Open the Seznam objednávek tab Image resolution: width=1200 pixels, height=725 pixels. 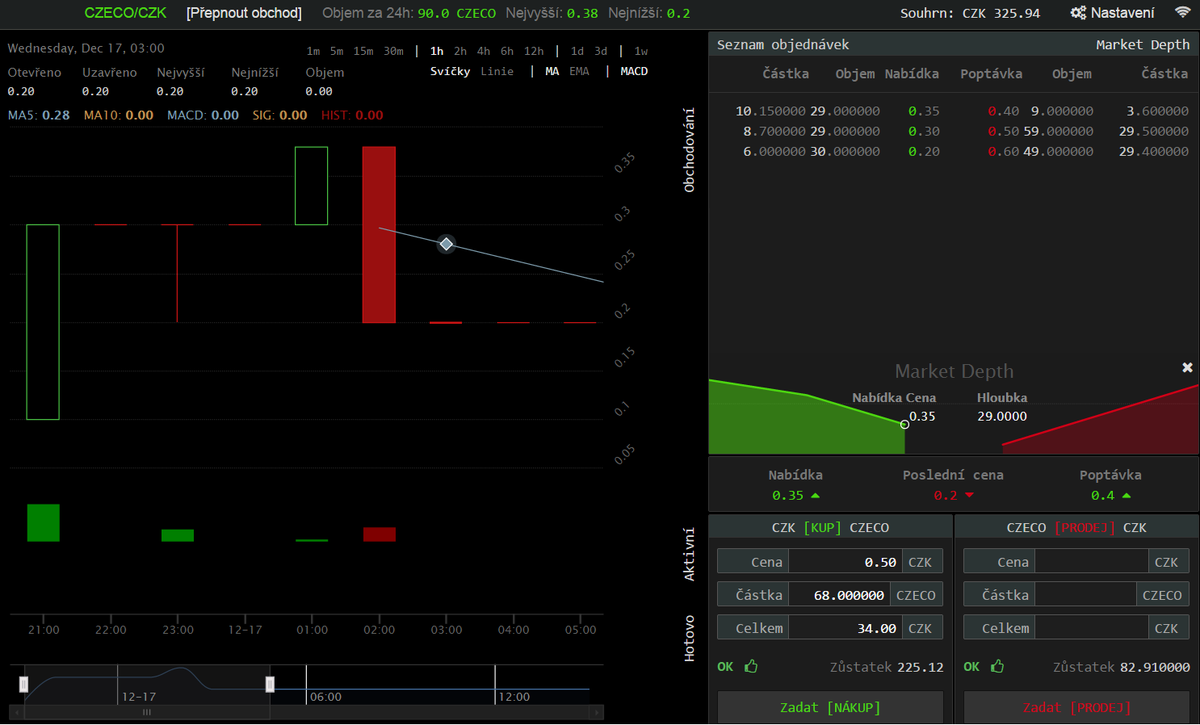point(783,45)
